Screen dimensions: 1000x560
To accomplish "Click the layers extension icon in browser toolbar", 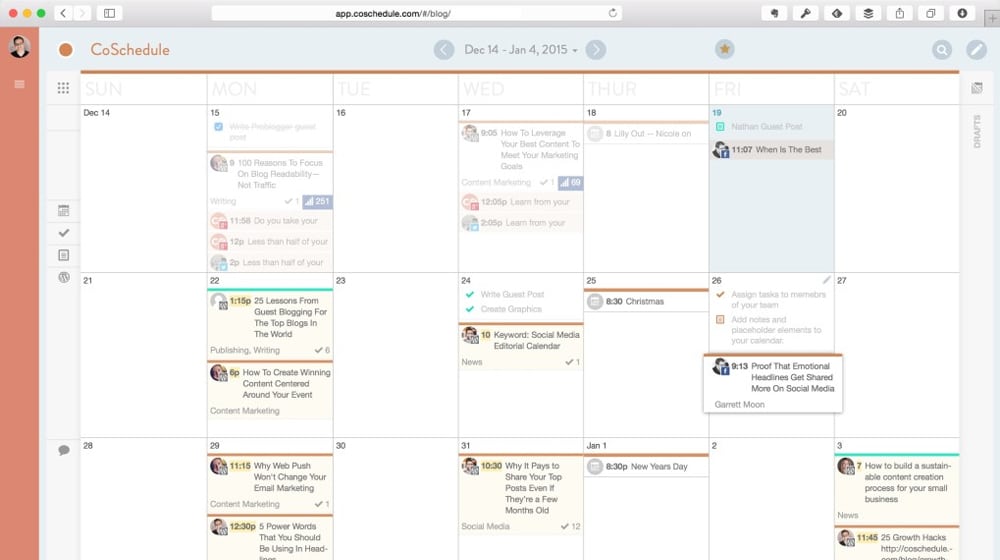I will pos(868,13).
